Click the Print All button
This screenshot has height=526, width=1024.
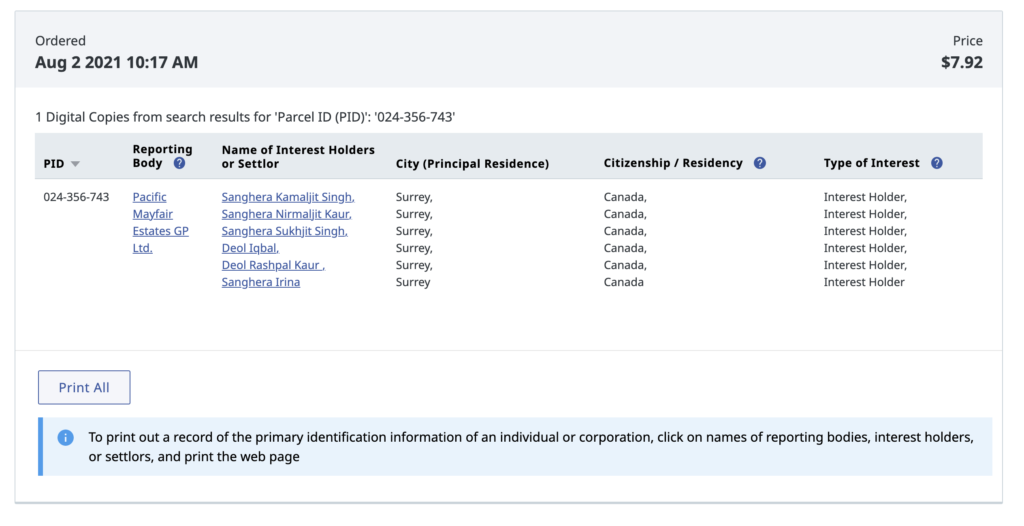pyautogui.click(x=84, y=387)
